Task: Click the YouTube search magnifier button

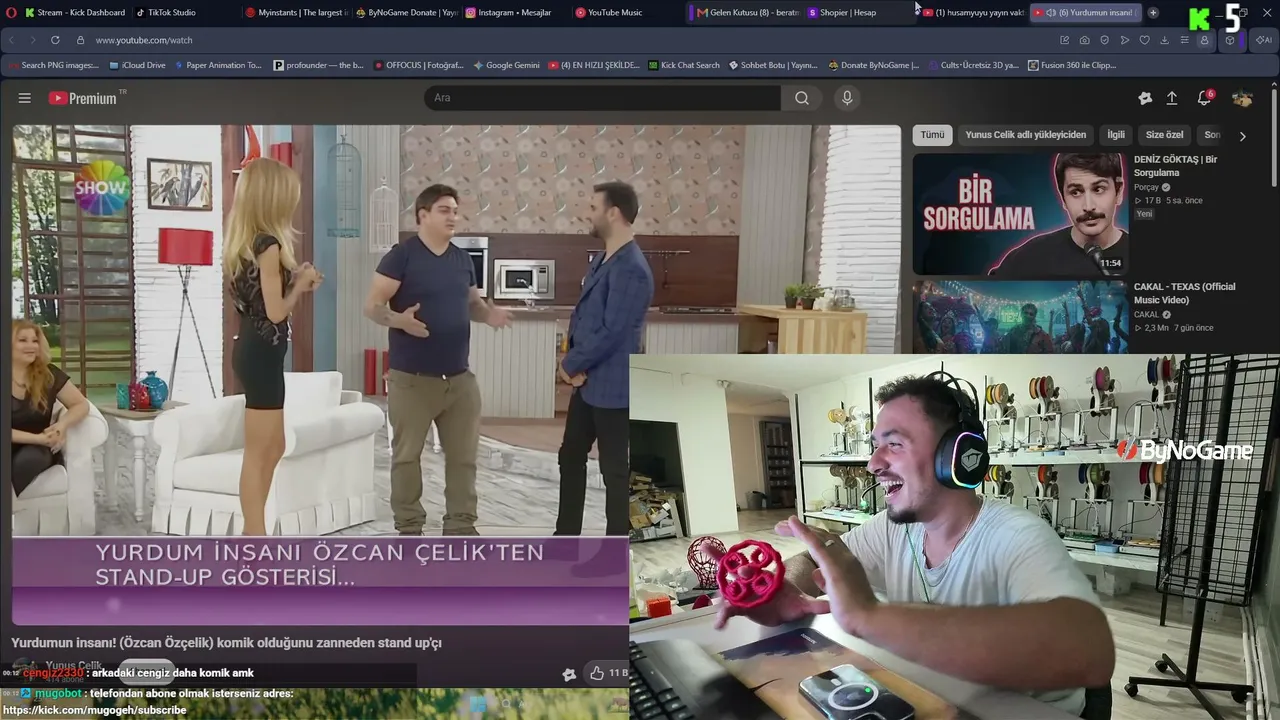Action: pos(802,98)
